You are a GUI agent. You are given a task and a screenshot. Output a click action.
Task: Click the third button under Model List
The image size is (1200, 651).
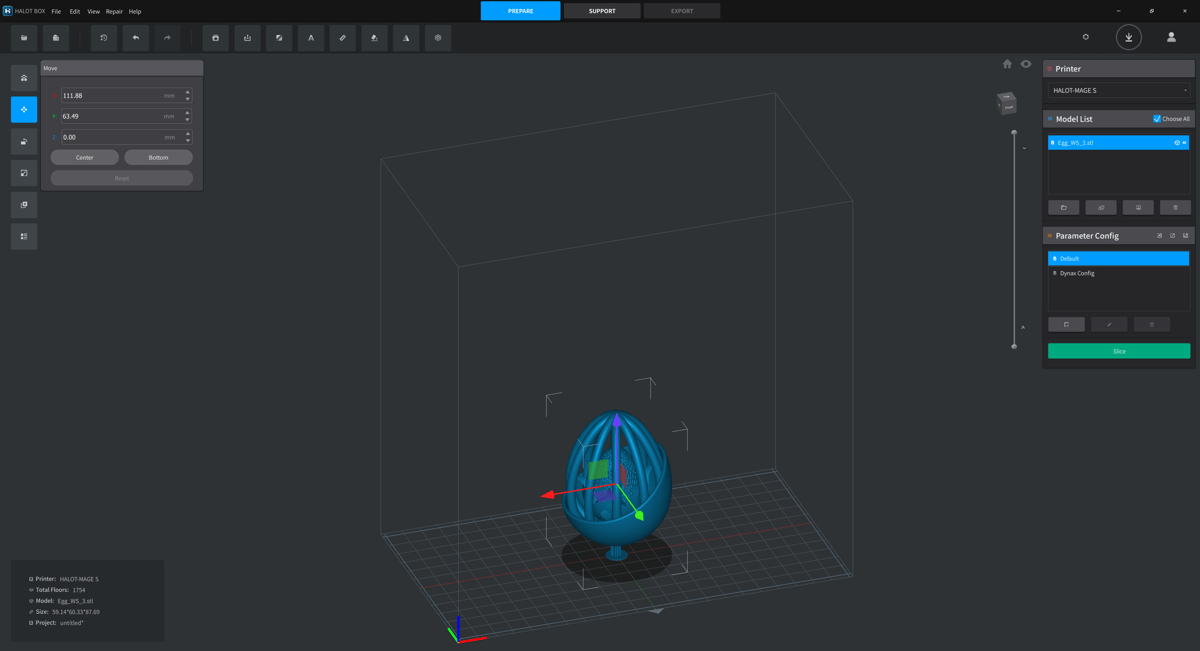coord(1138,207)
